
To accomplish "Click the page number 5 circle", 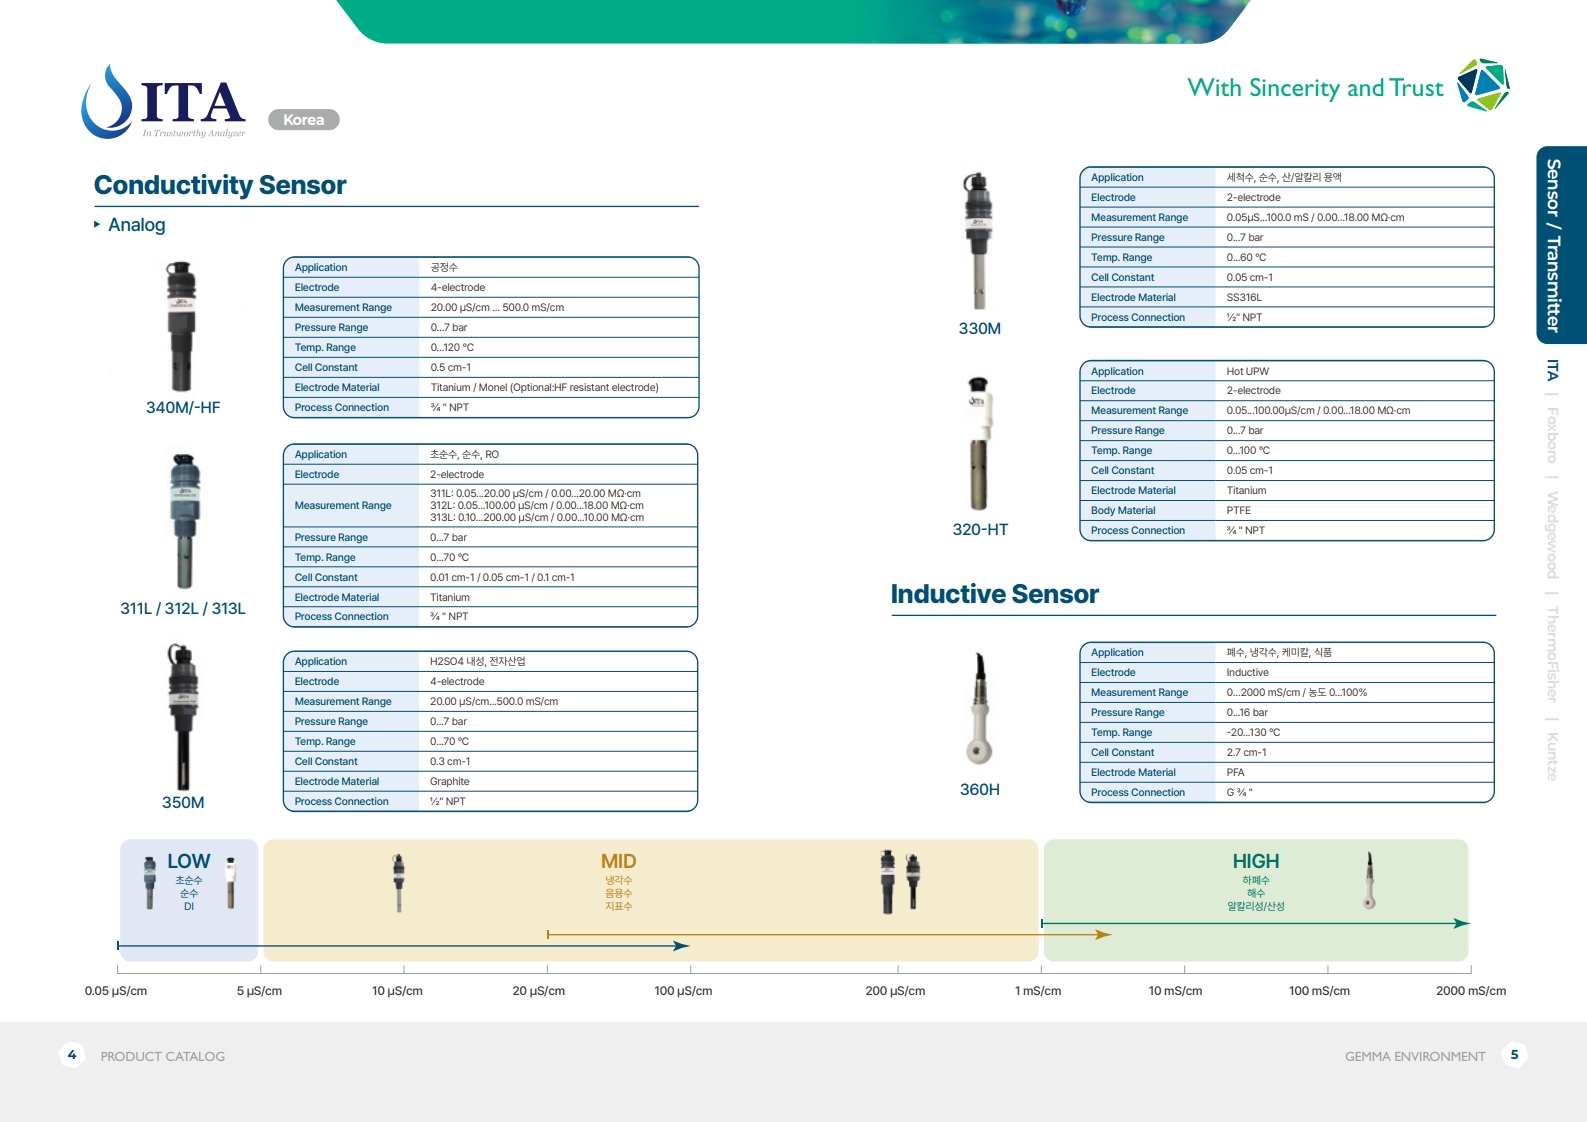I will coord(1514,1055).
